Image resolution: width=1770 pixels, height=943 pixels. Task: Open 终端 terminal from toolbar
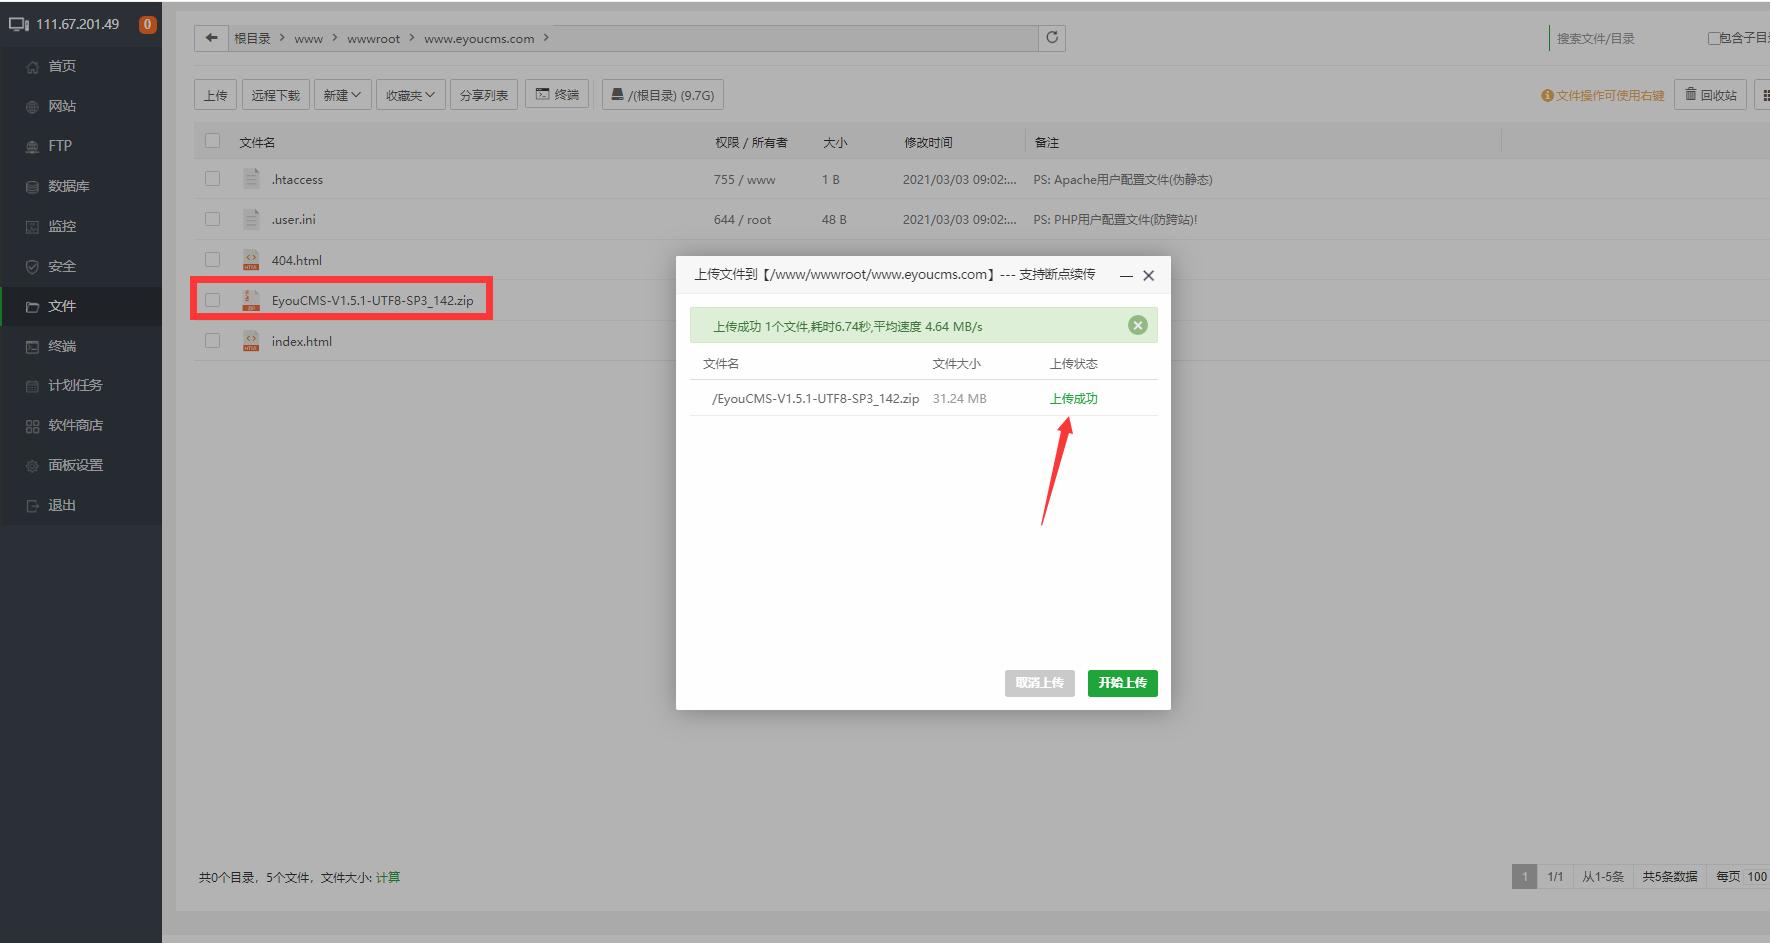(x=557, y=95)
